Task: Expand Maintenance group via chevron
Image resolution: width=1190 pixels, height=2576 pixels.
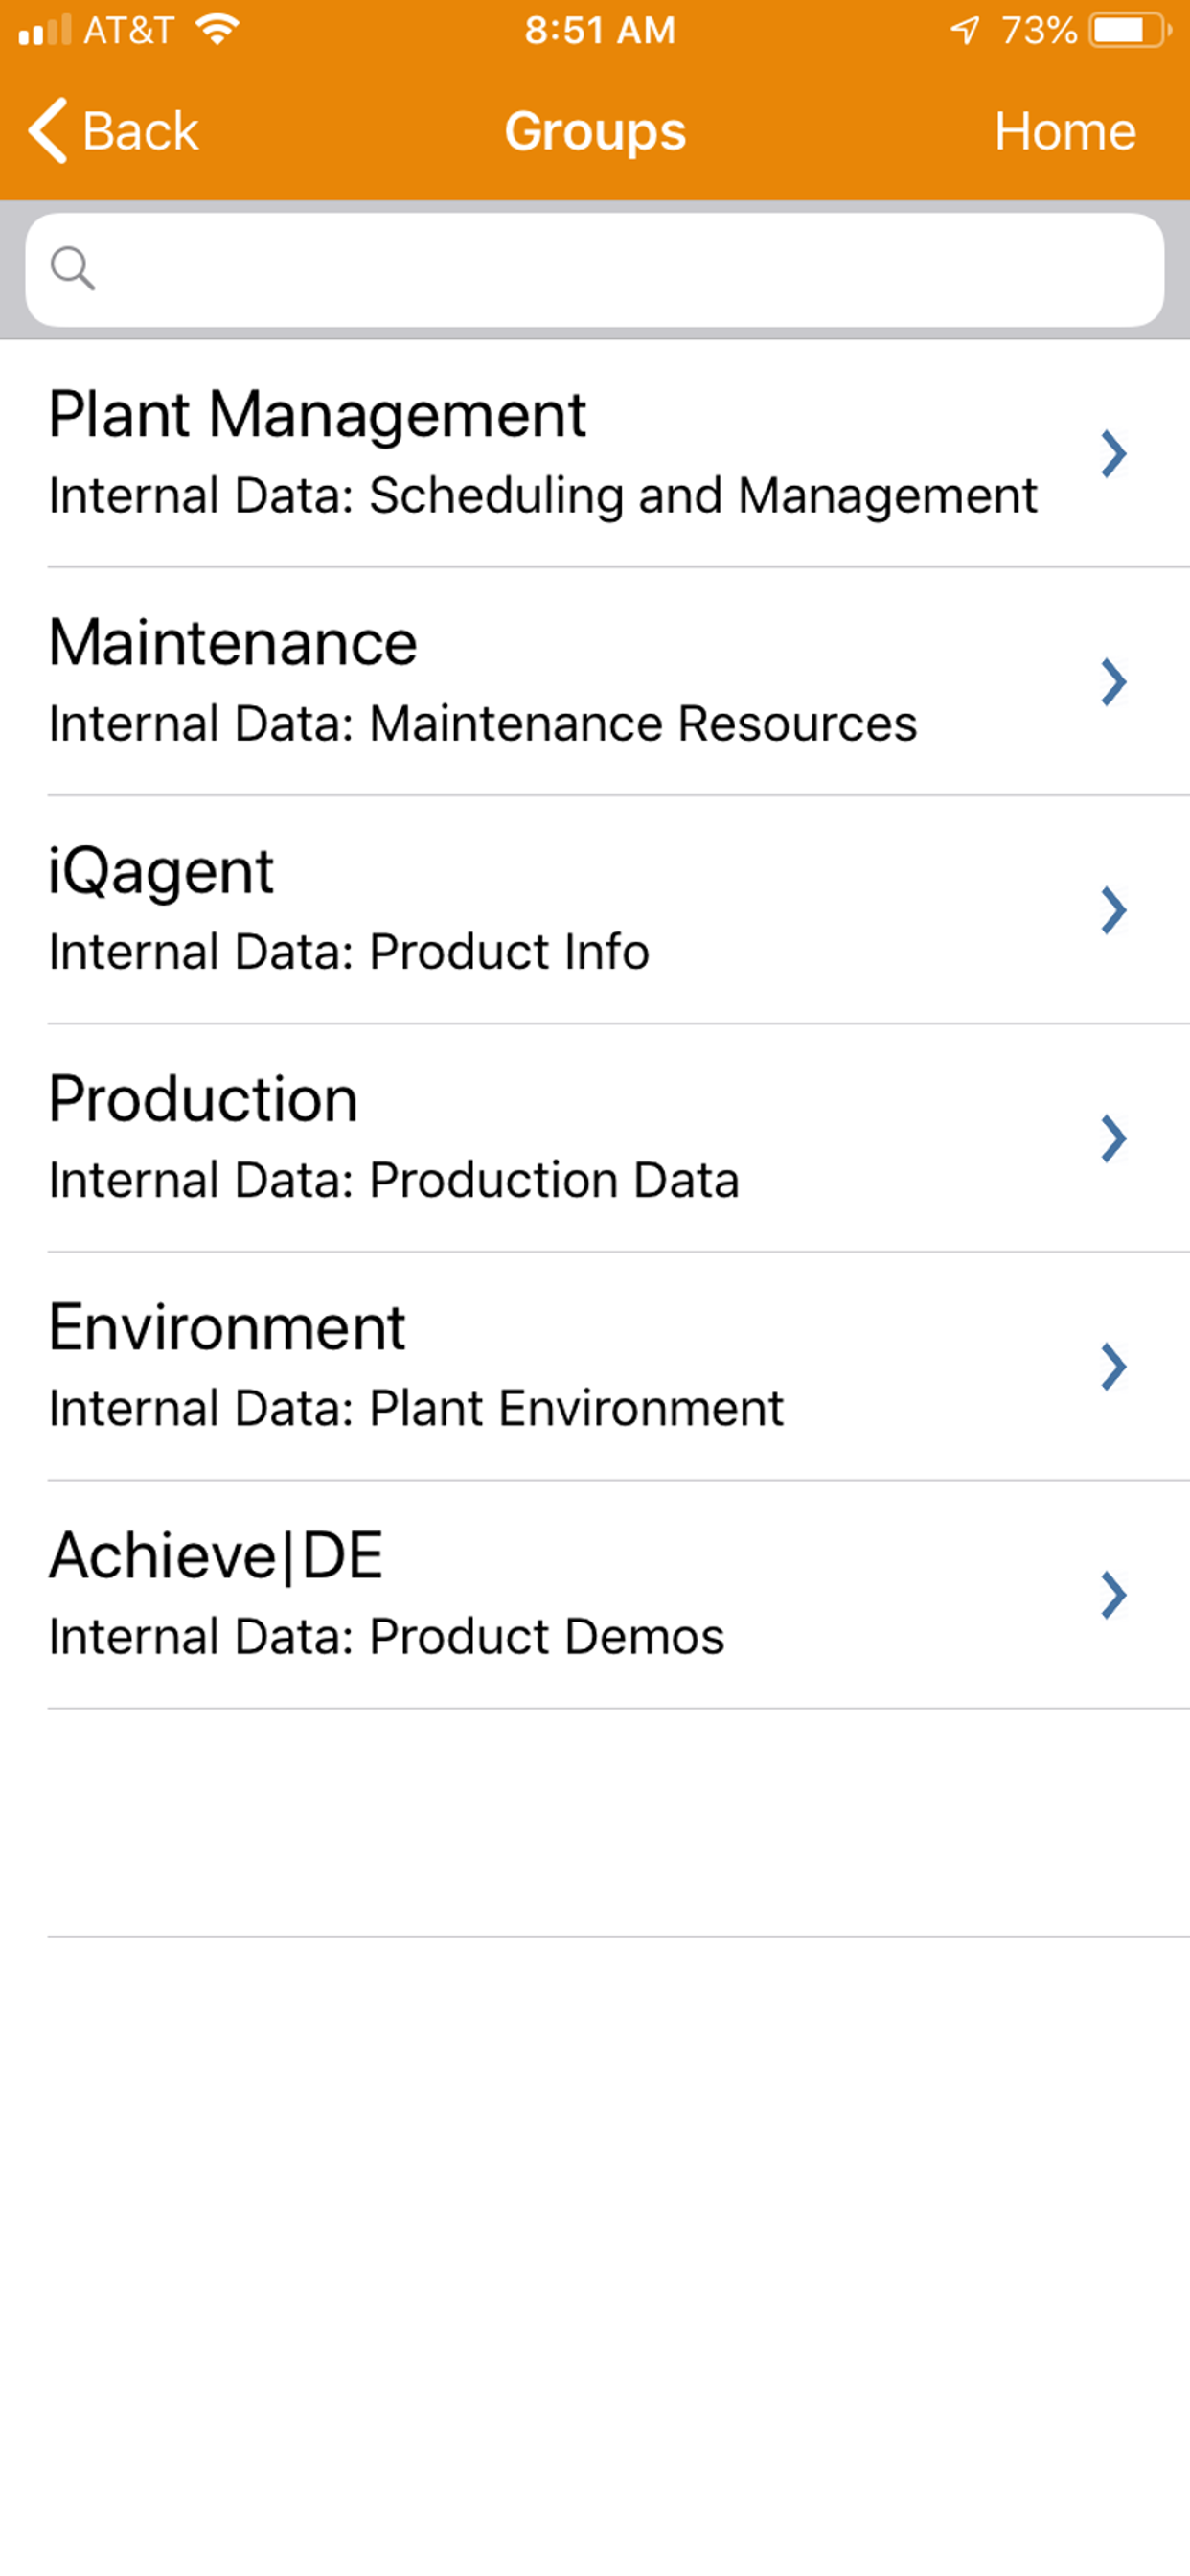Action: 1113,682
